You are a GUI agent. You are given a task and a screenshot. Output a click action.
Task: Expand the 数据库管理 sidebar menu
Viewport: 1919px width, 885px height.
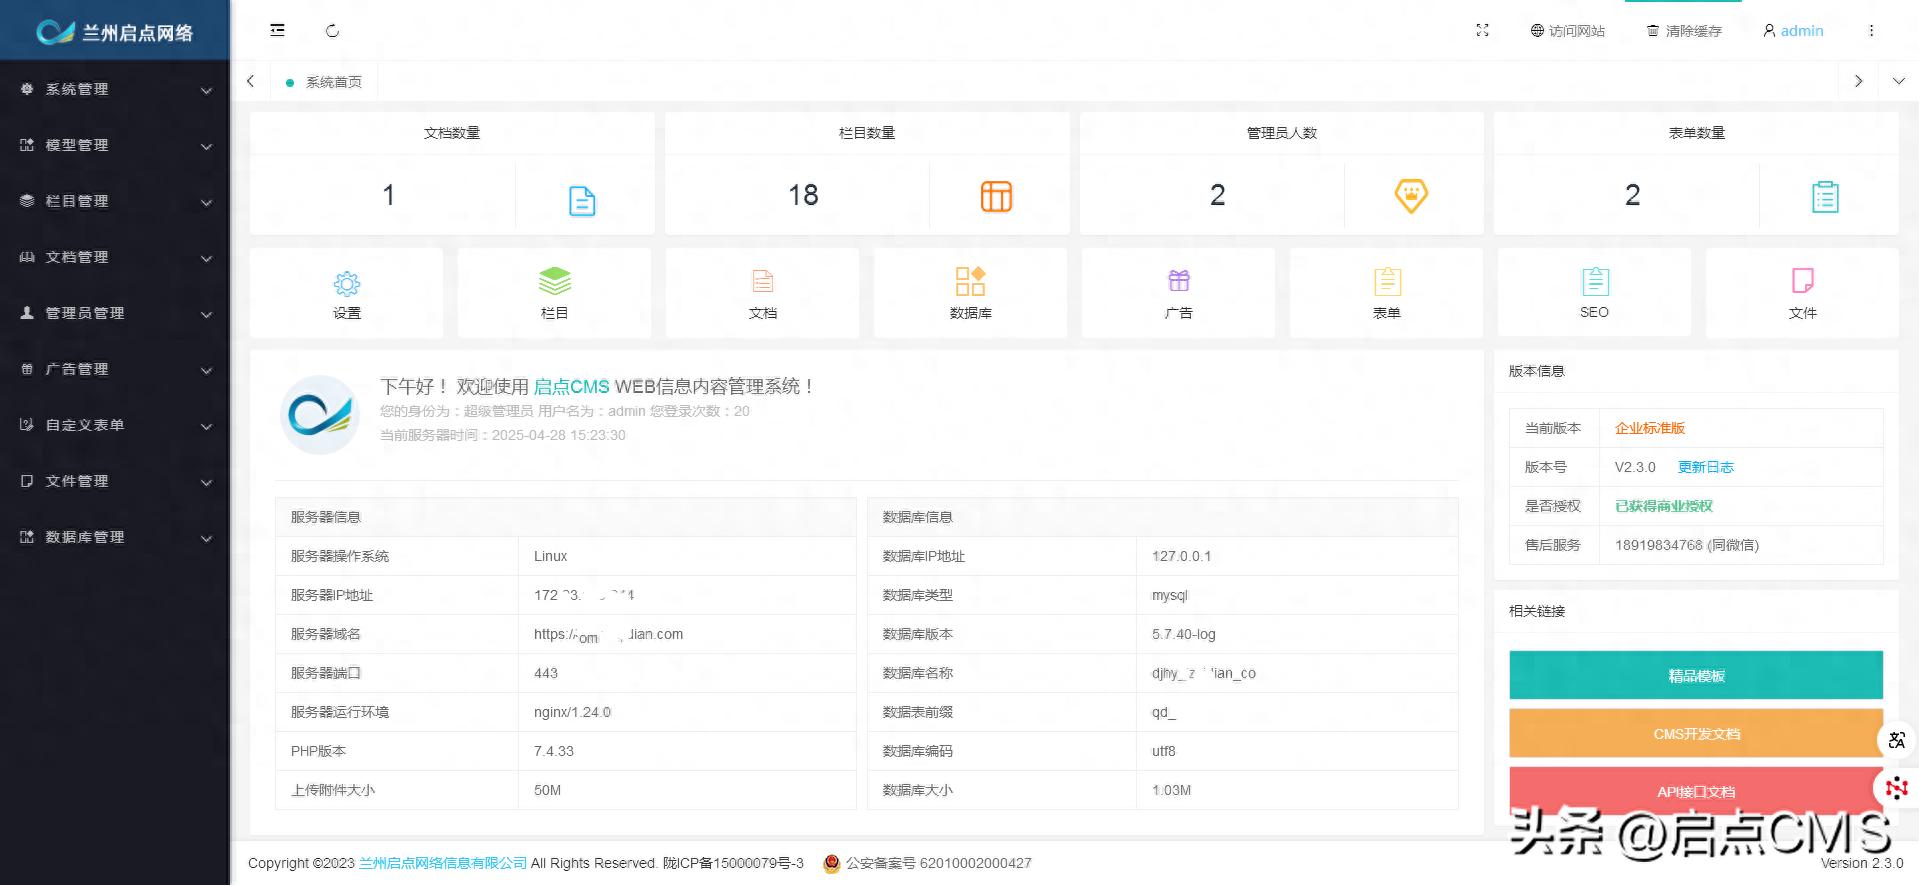coord(115,537)
